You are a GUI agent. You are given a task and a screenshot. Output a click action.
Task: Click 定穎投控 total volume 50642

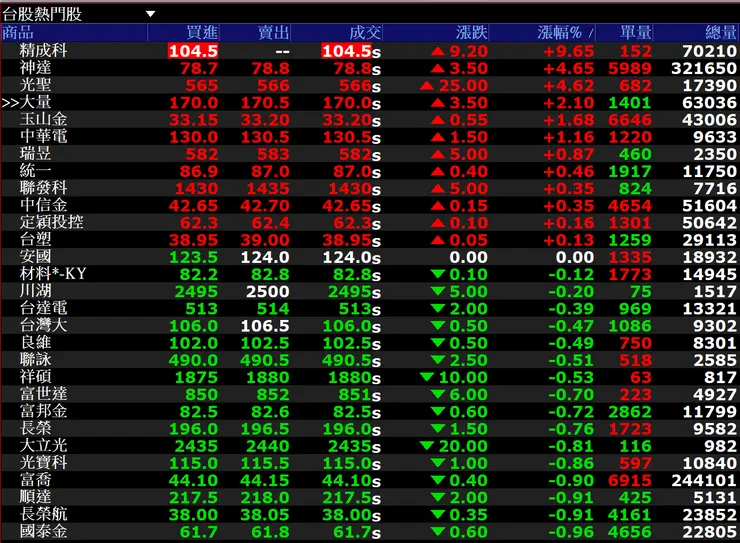[709, 223]
